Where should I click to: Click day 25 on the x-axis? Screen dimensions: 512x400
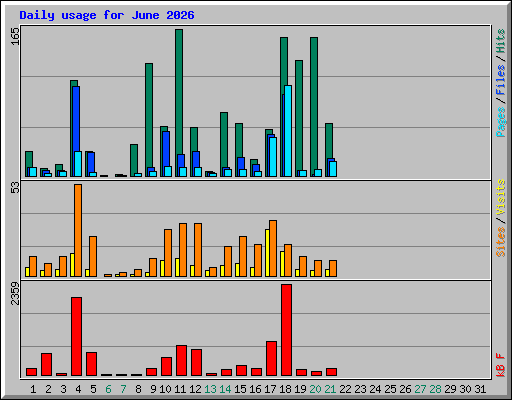point(390,389)
